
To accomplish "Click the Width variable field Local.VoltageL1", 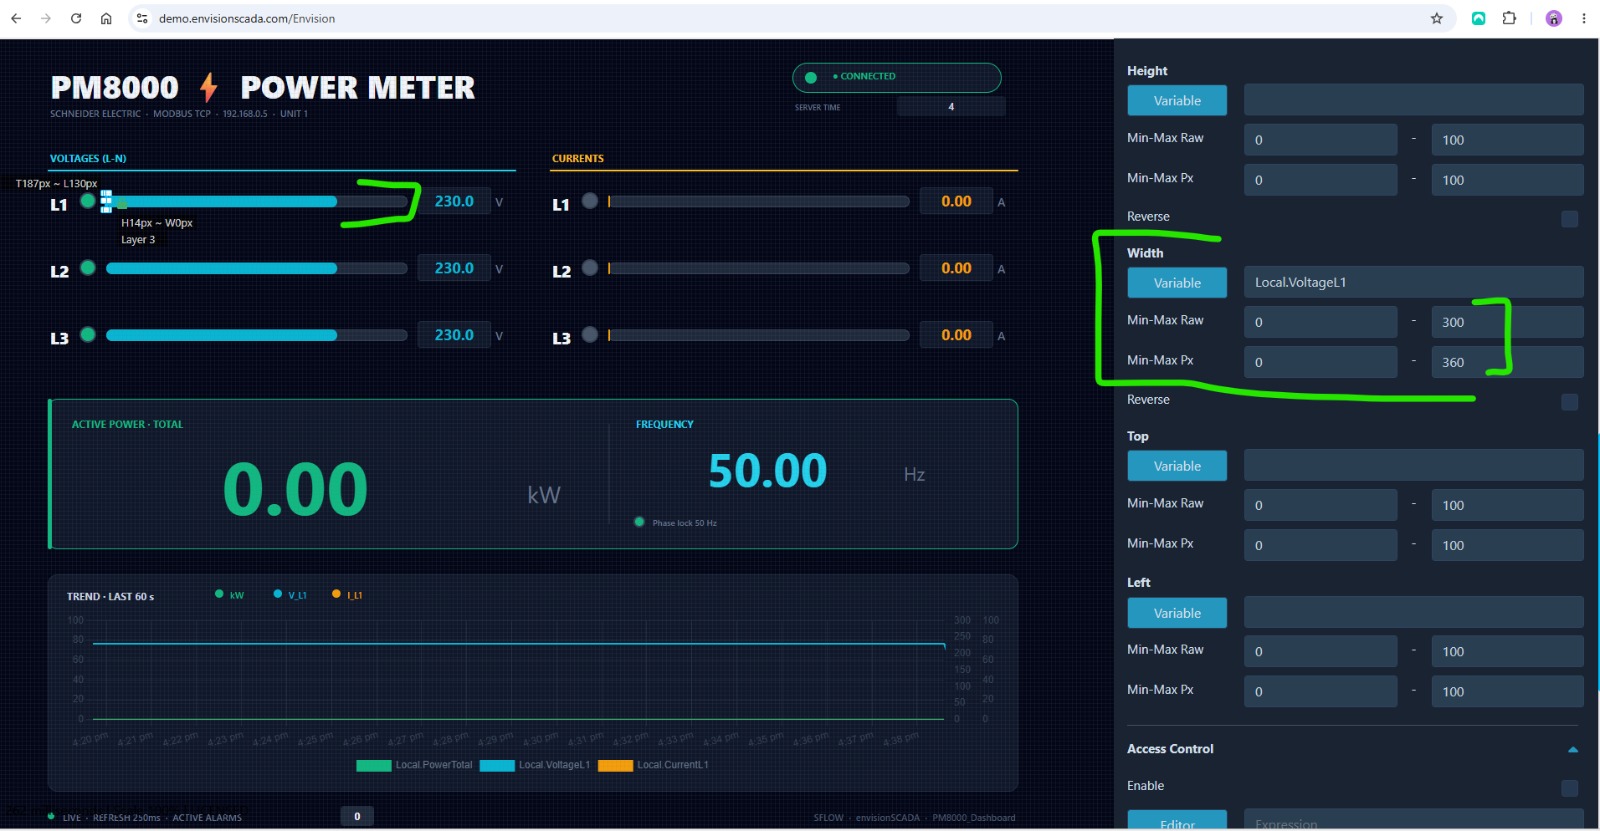I will pos(1414,282).
